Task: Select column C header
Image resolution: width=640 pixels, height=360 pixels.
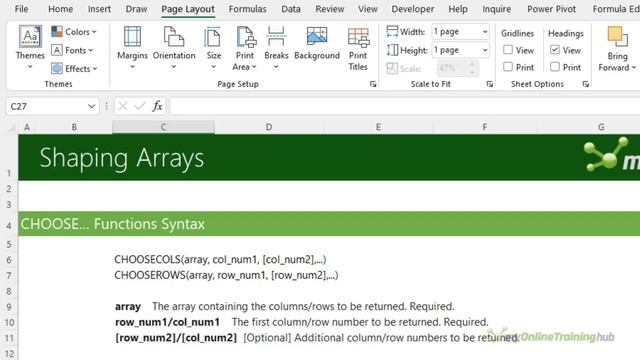Action: click(163, 127)
